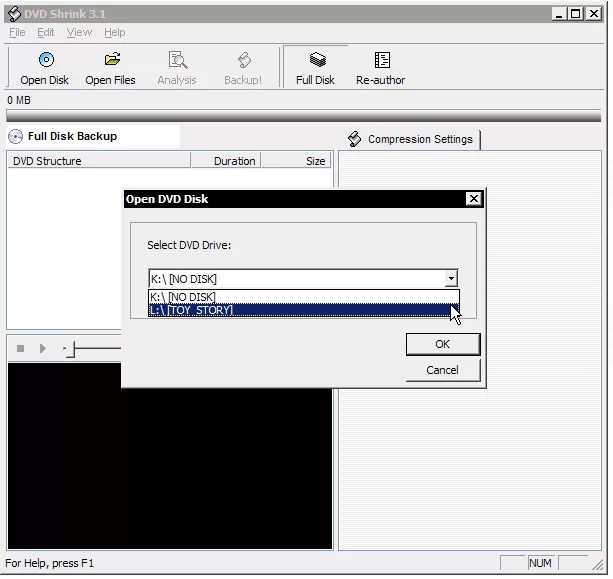Click the DVD Structure column header
613x579 pixels.
(99, 161)
